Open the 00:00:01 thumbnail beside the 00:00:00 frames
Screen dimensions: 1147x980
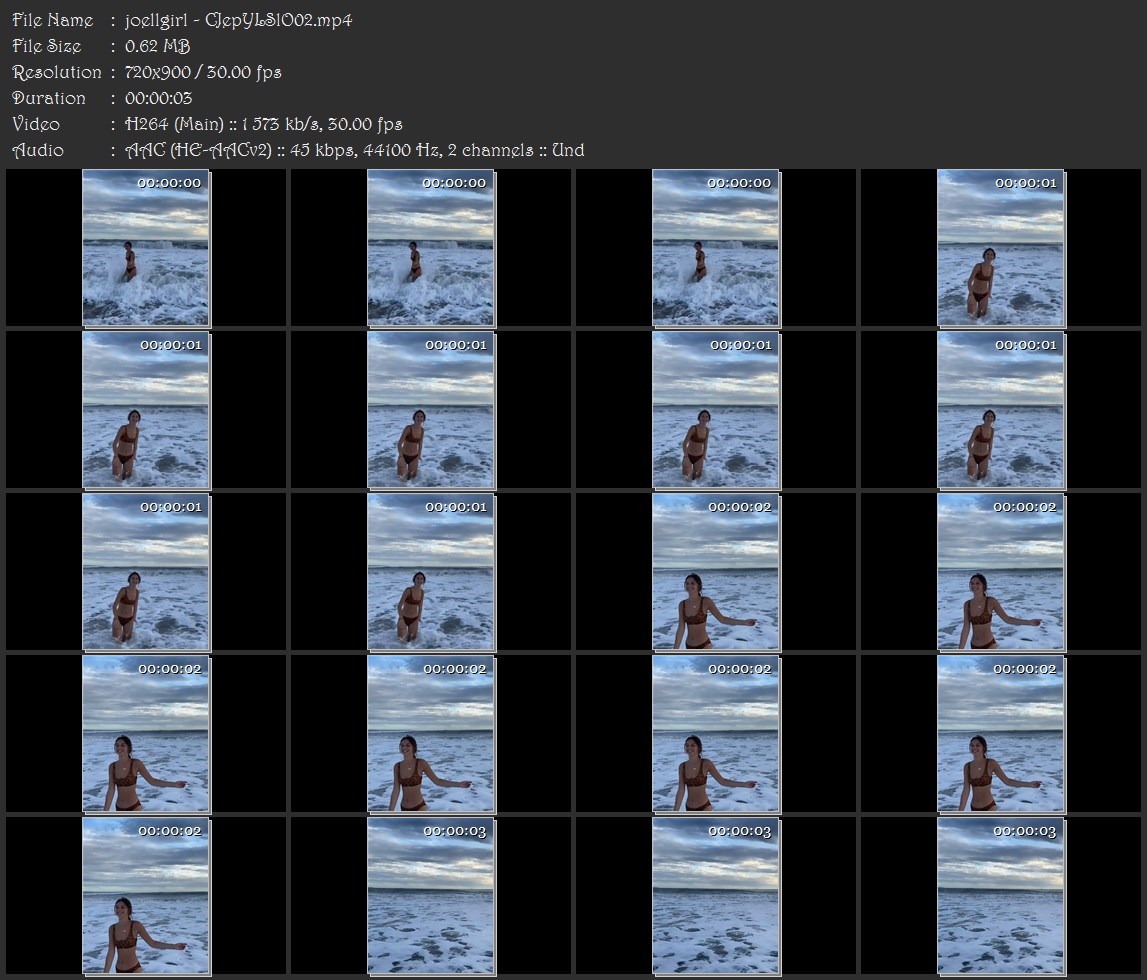[x=1001, y=248]
